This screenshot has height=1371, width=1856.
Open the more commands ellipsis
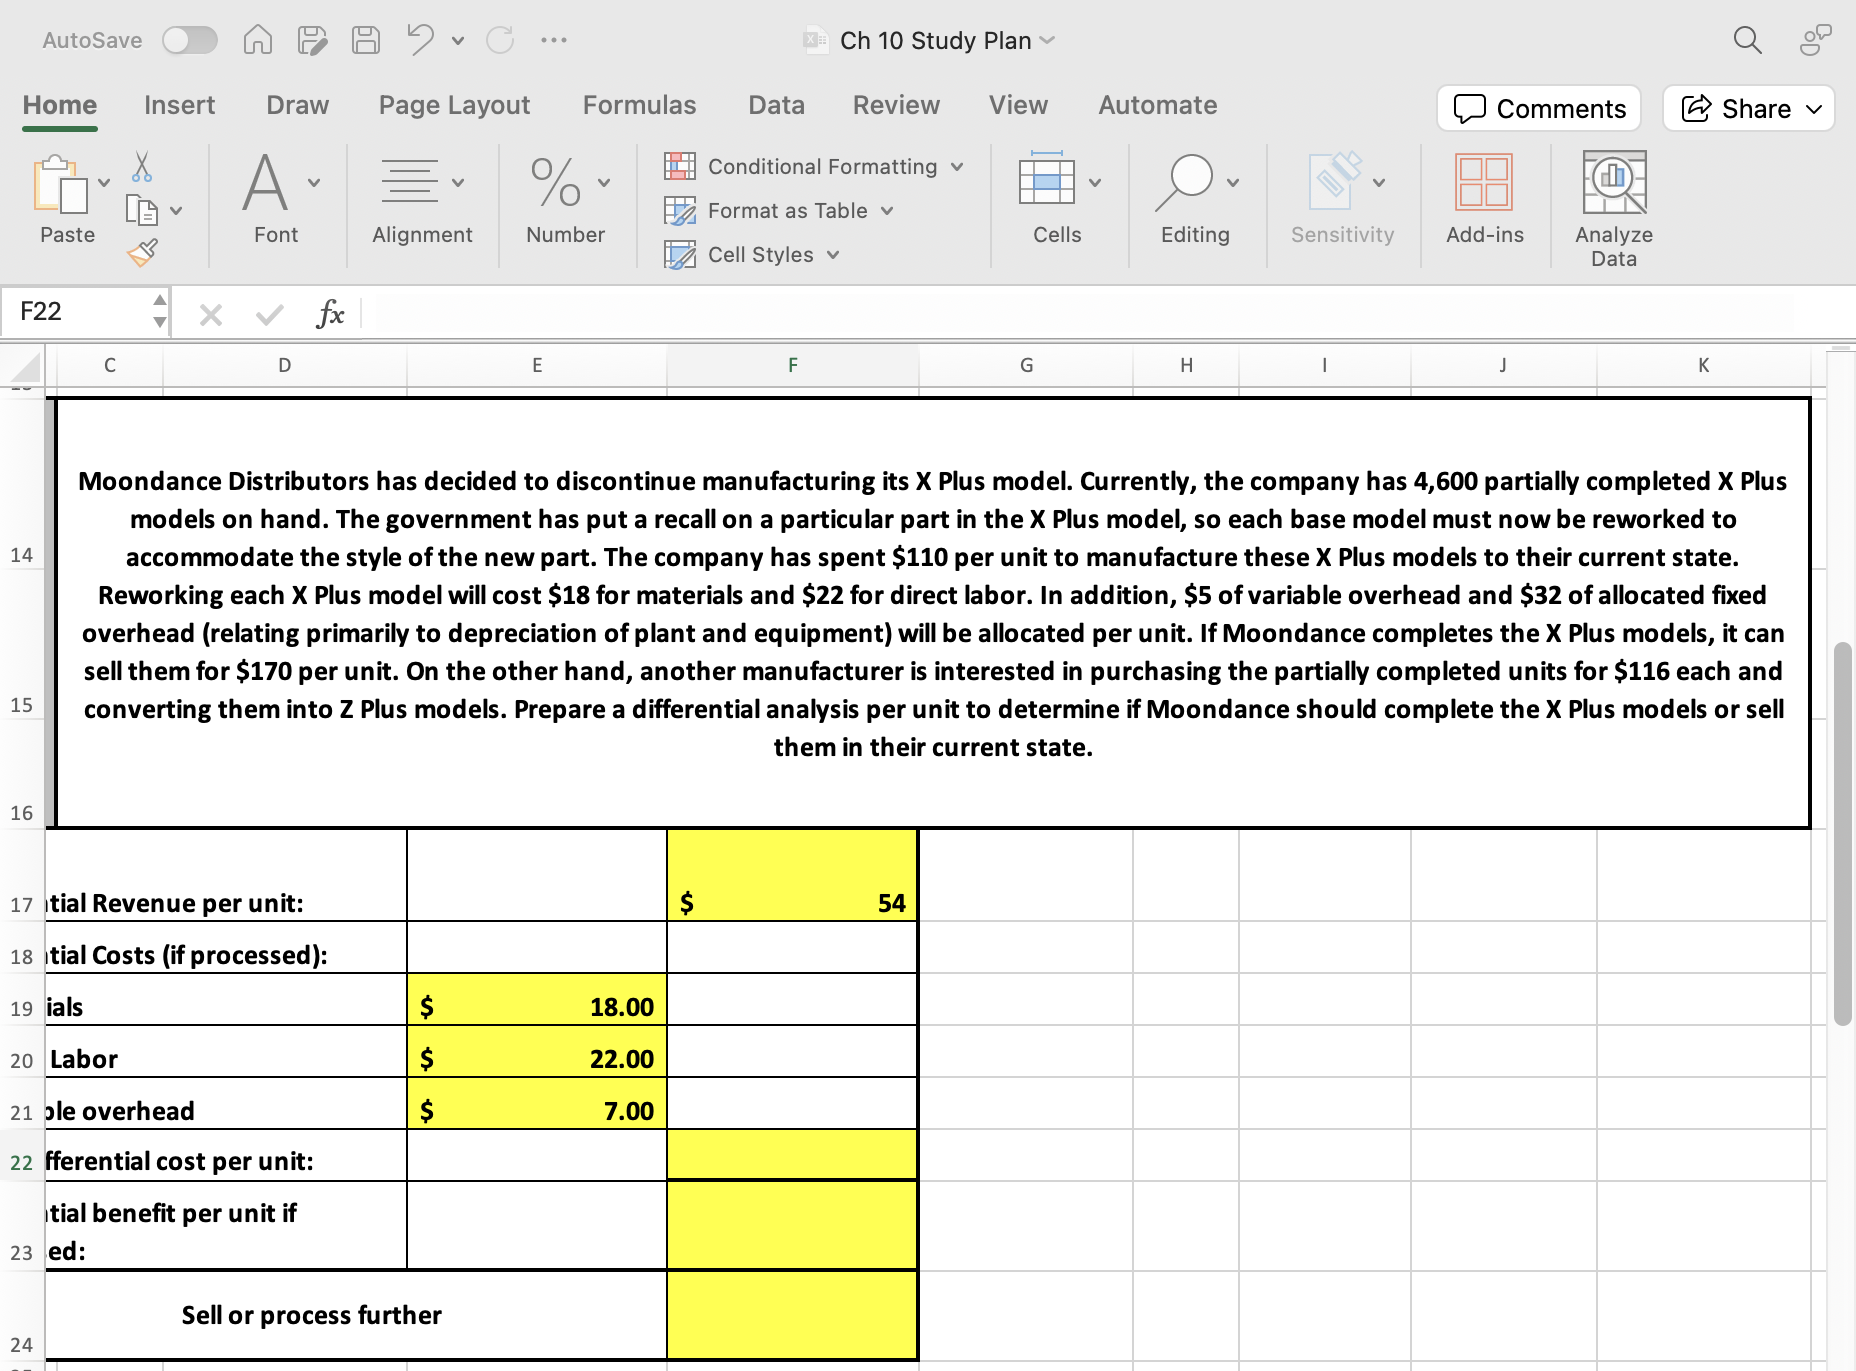click(554, 40)
